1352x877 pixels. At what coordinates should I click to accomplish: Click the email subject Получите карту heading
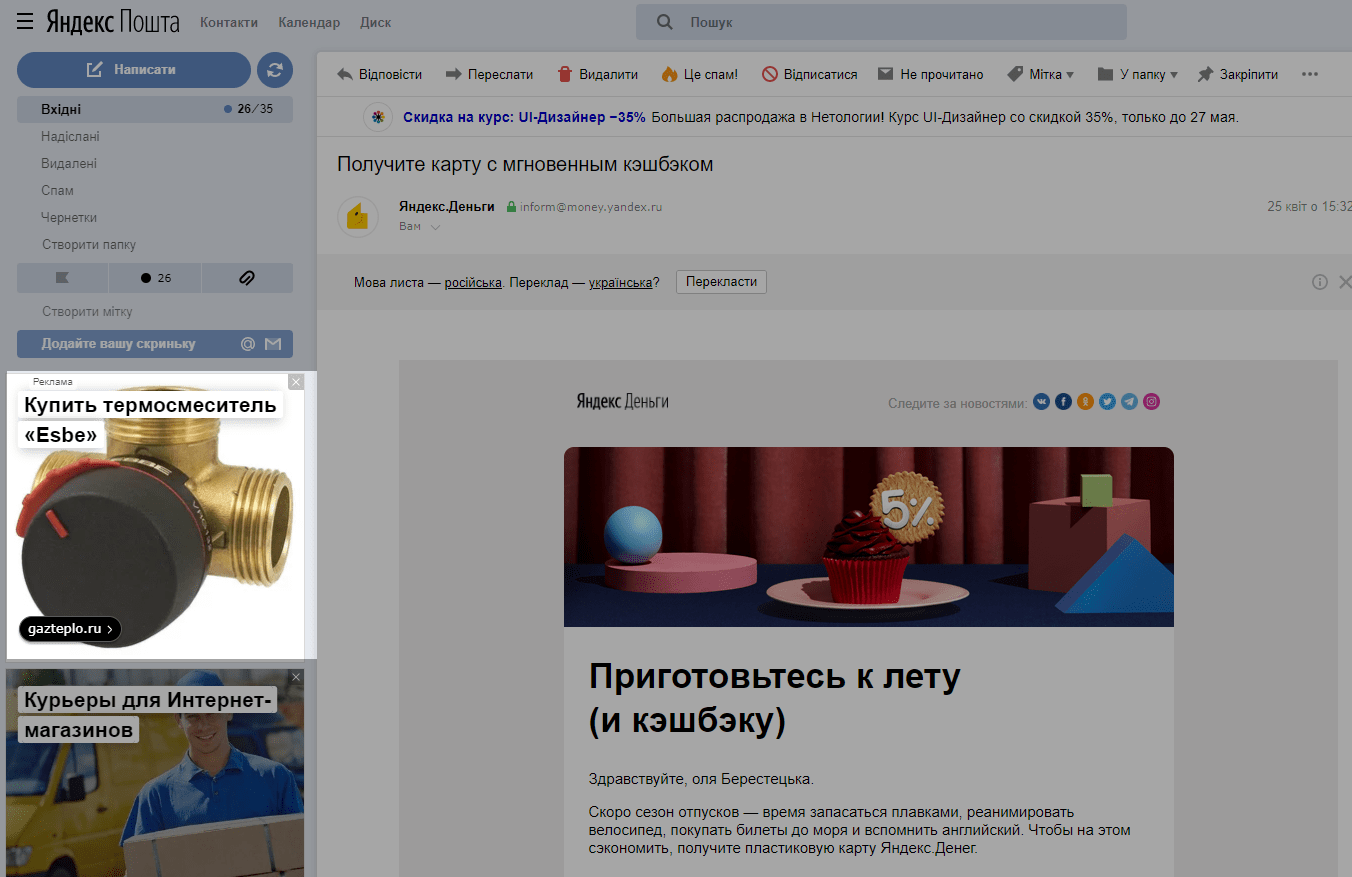(x=525, y=164)
